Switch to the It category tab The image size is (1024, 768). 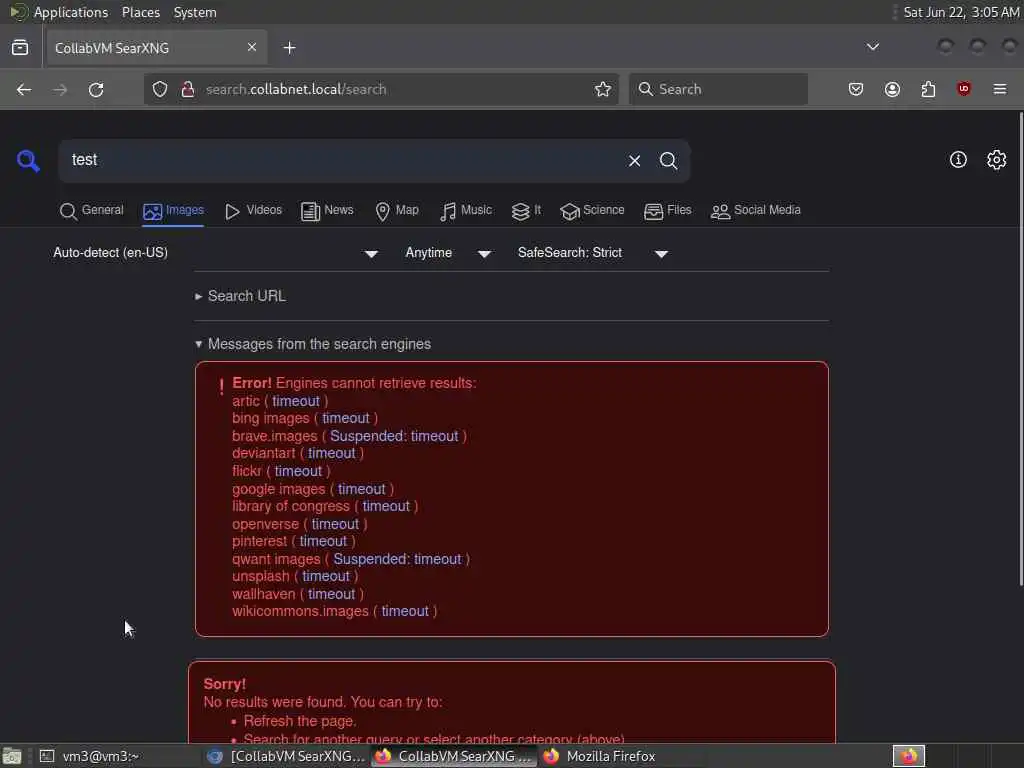click(x=526, y=210)
